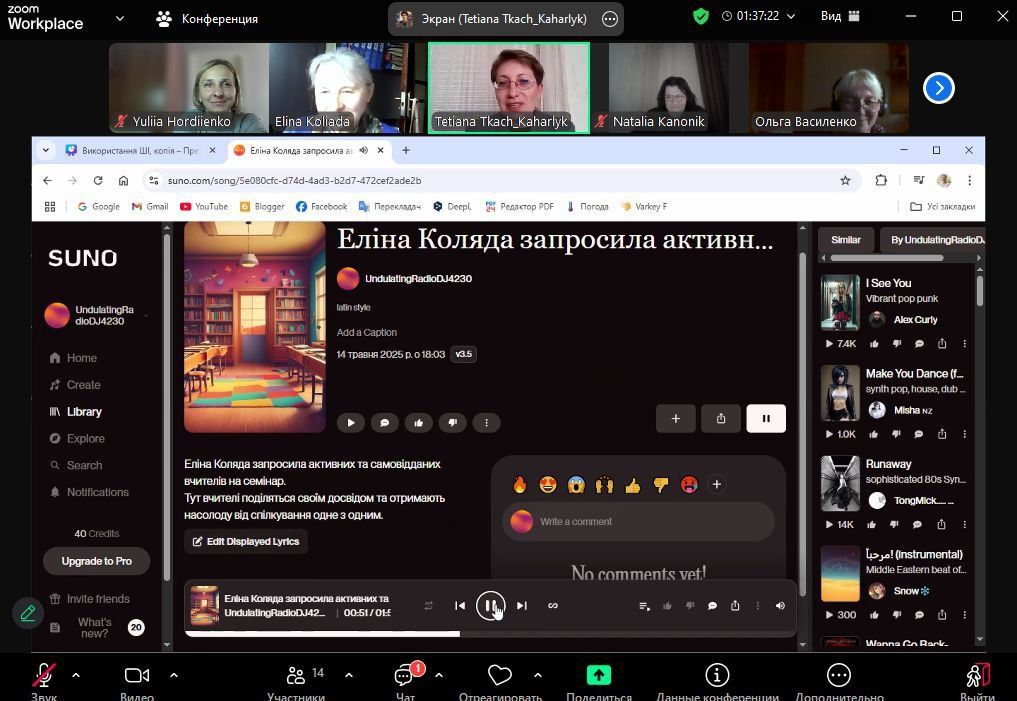
Task: Share the Runaway track from the similar list
Action: point(941,524)
